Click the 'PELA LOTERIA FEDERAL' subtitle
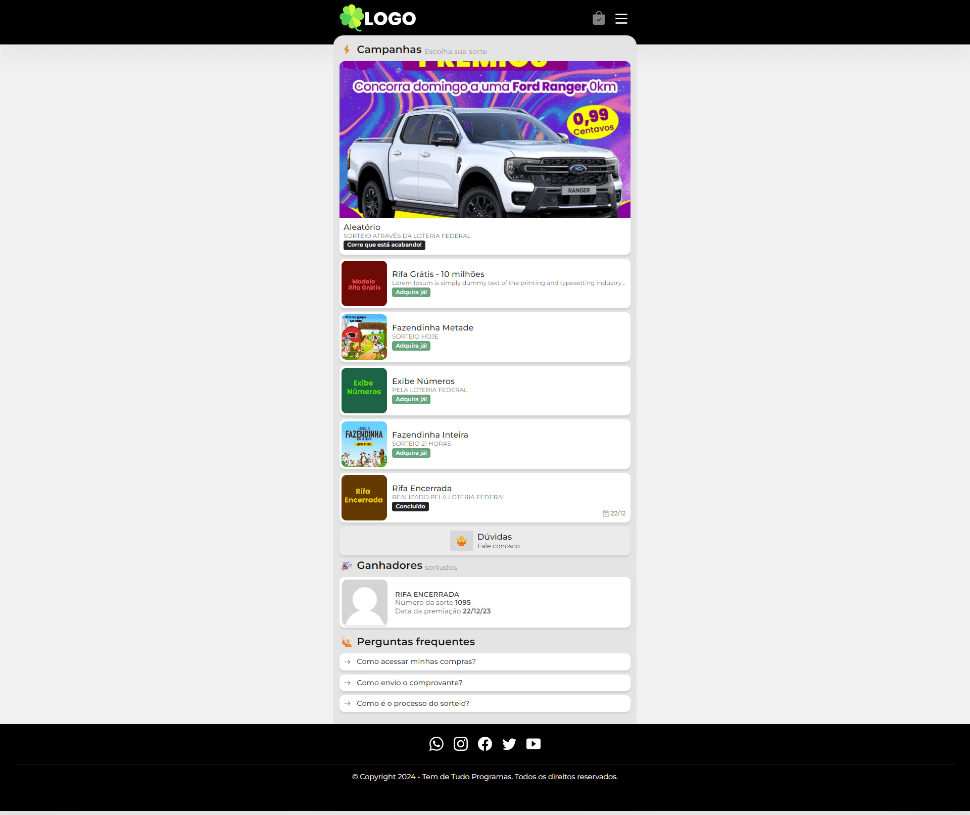Screen dimensions: 970x815 429,390
